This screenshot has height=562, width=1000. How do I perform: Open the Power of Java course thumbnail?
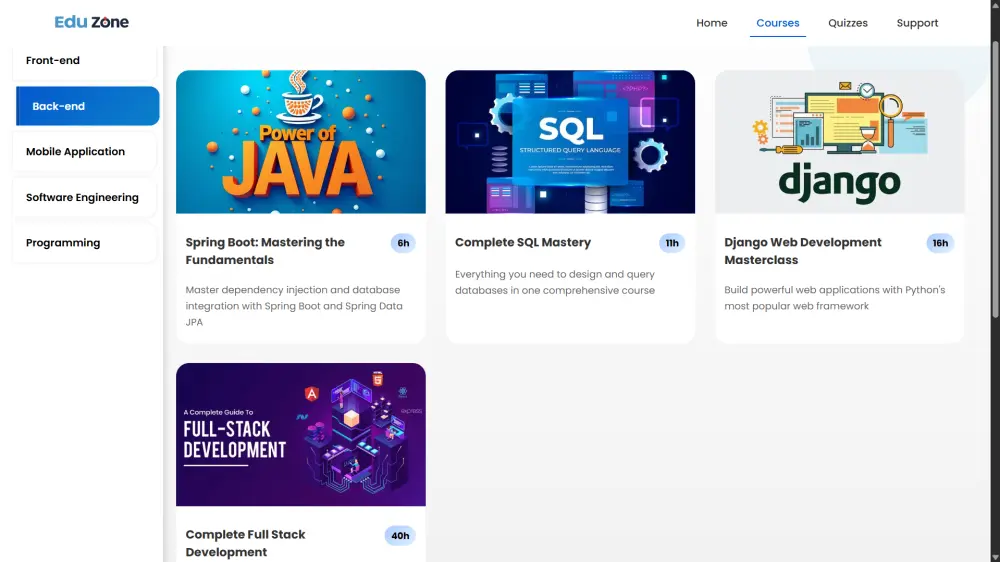point(301,142)
